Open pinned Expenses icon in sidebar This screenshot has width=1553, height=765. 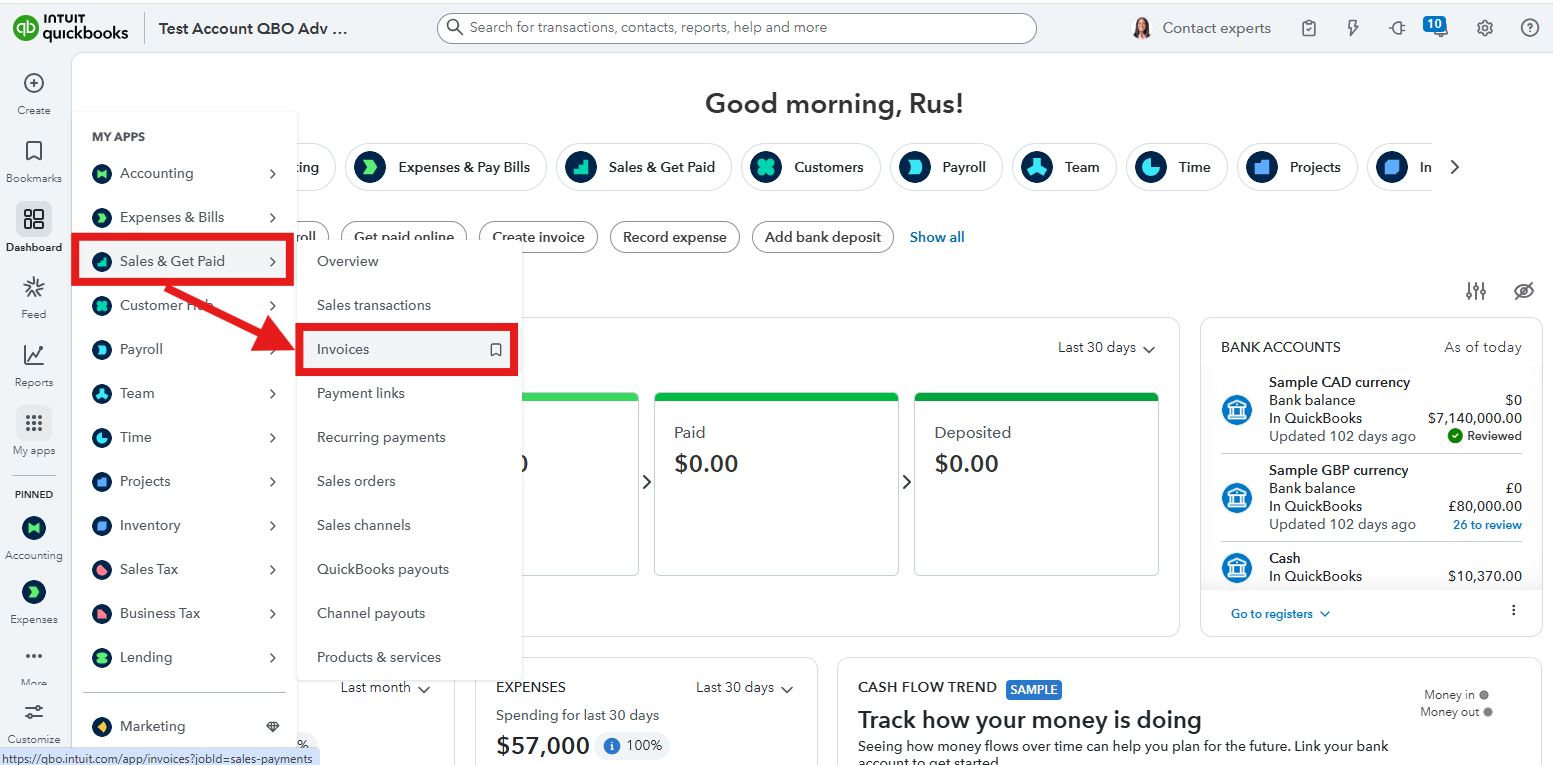click(x=34, y=592)
